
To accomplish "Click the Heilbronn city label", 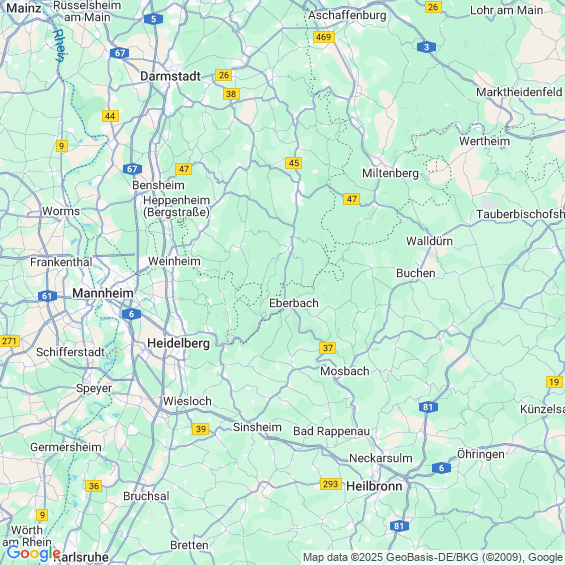I will [x=374, y=486].
